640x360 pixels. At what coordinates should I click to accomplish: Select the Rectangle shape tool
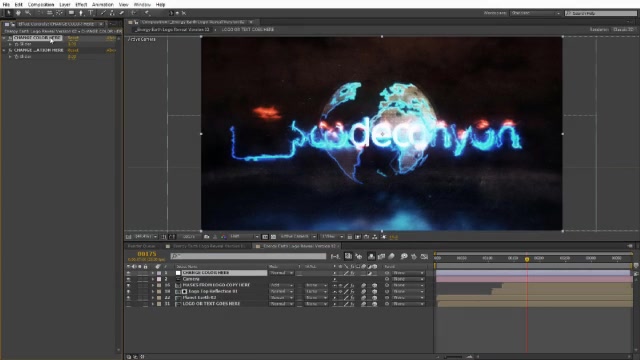(71, 13)
